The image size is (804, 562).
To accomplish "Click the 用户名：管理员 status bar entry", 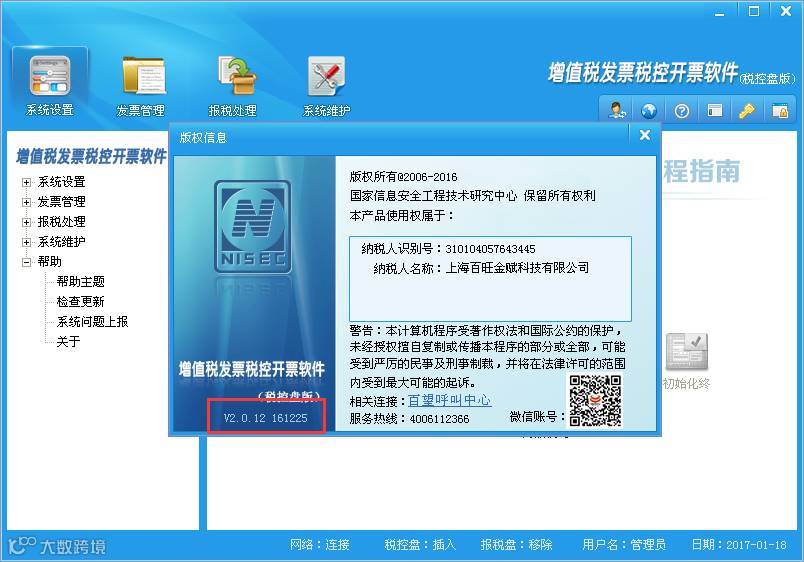I will pyautogui.click(x=624, y=545).
